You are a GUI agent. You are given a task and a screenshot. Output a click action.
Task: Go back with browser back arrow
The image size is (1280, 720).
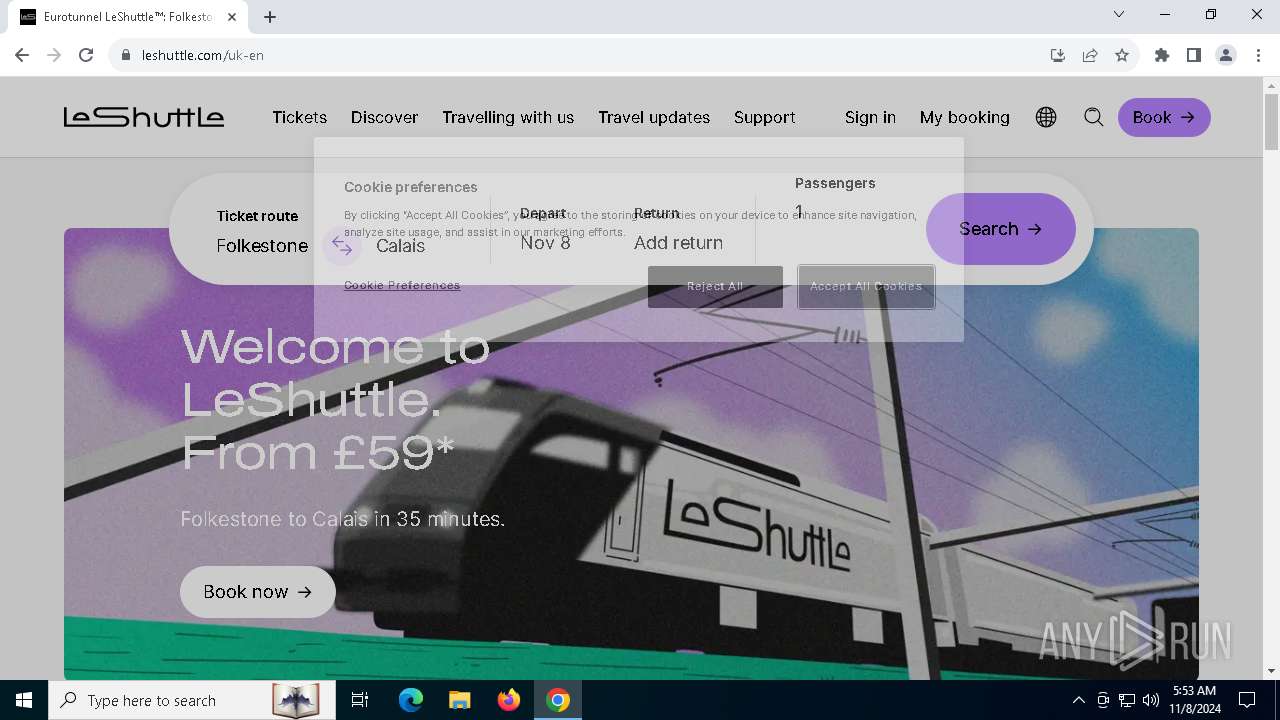[x=22, y=55]
